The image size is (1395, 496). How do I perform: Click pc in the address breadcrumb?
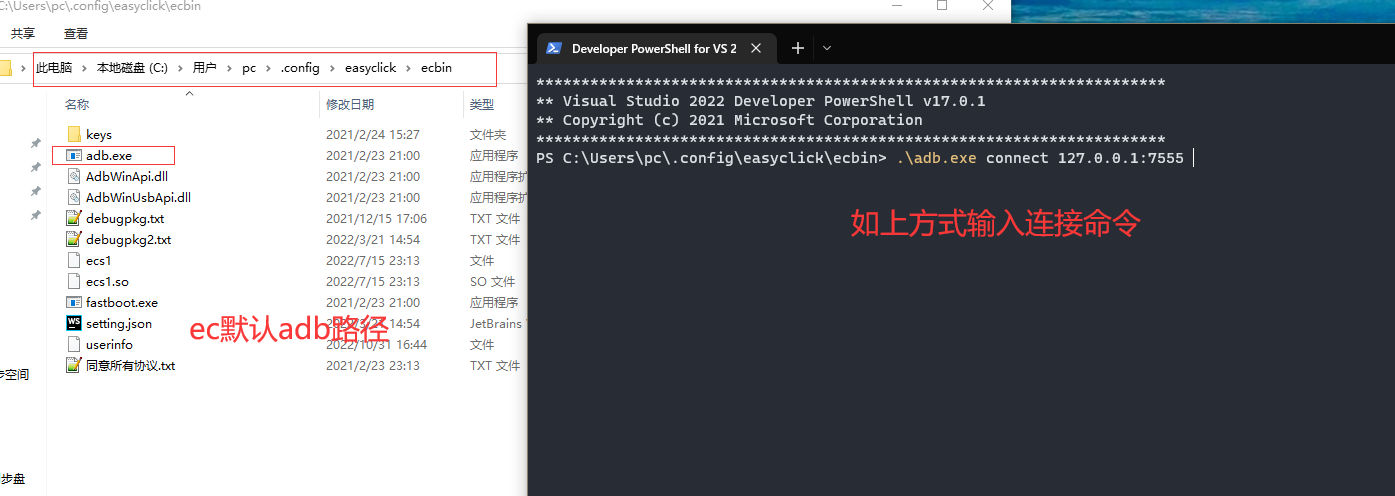249,68
